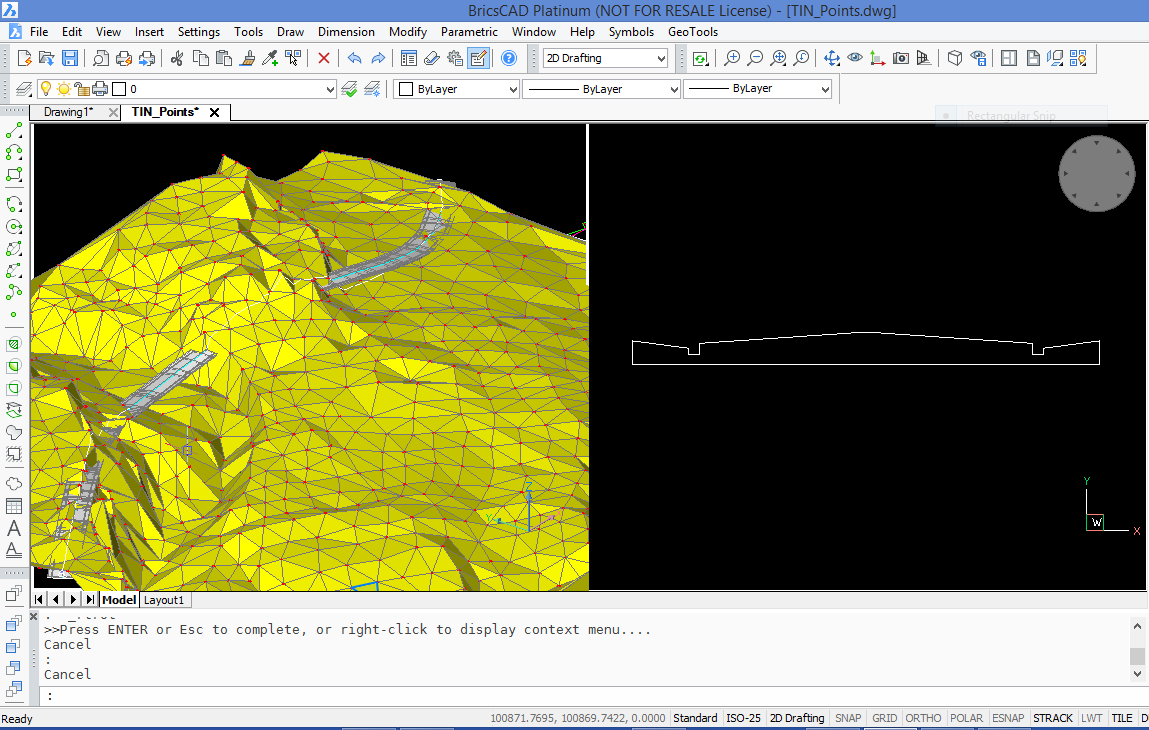This screenshot has height=730, width=1149.
Task: Click the Save drawing icon
Action: tap(70, 58)
